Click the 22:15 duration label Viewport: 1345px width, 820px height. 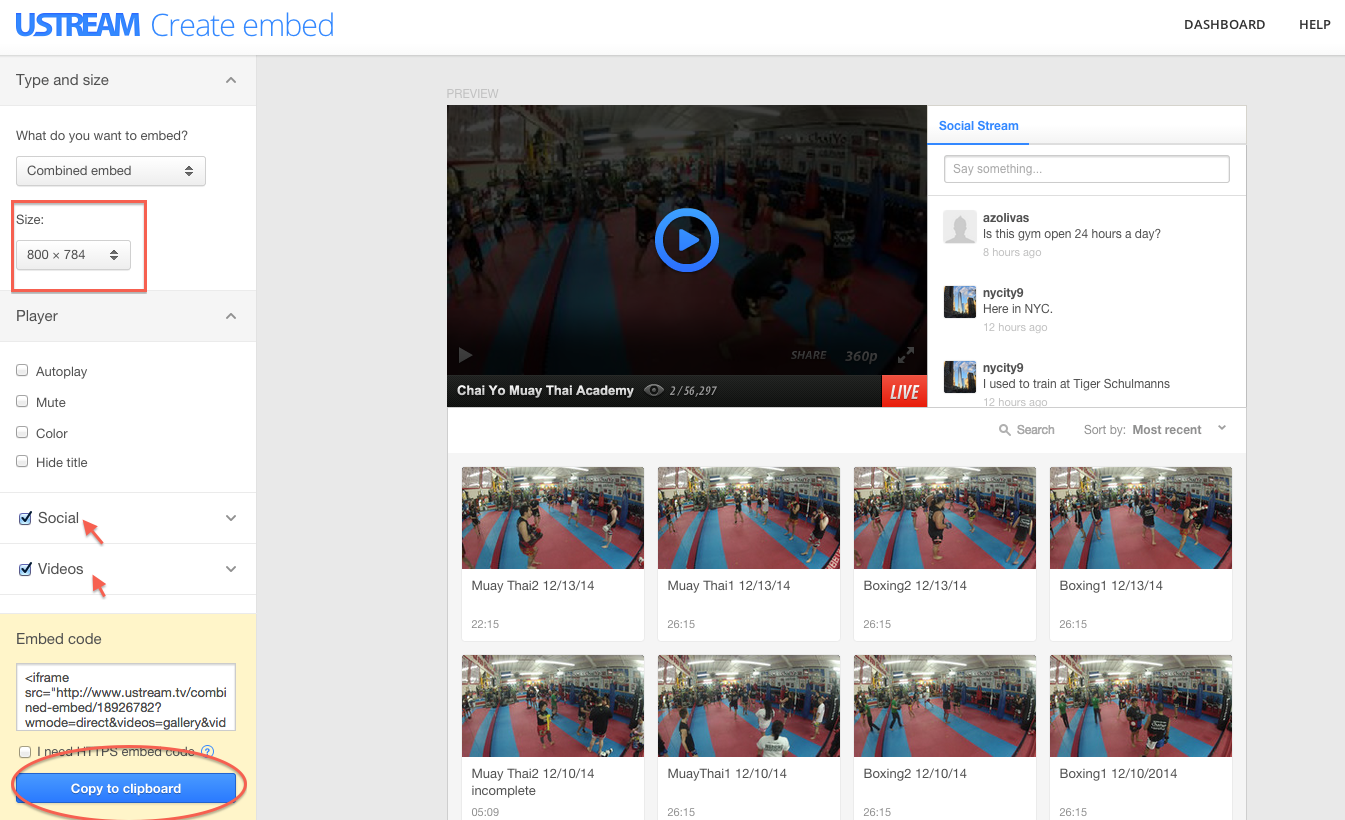click(x=485, y=624)
